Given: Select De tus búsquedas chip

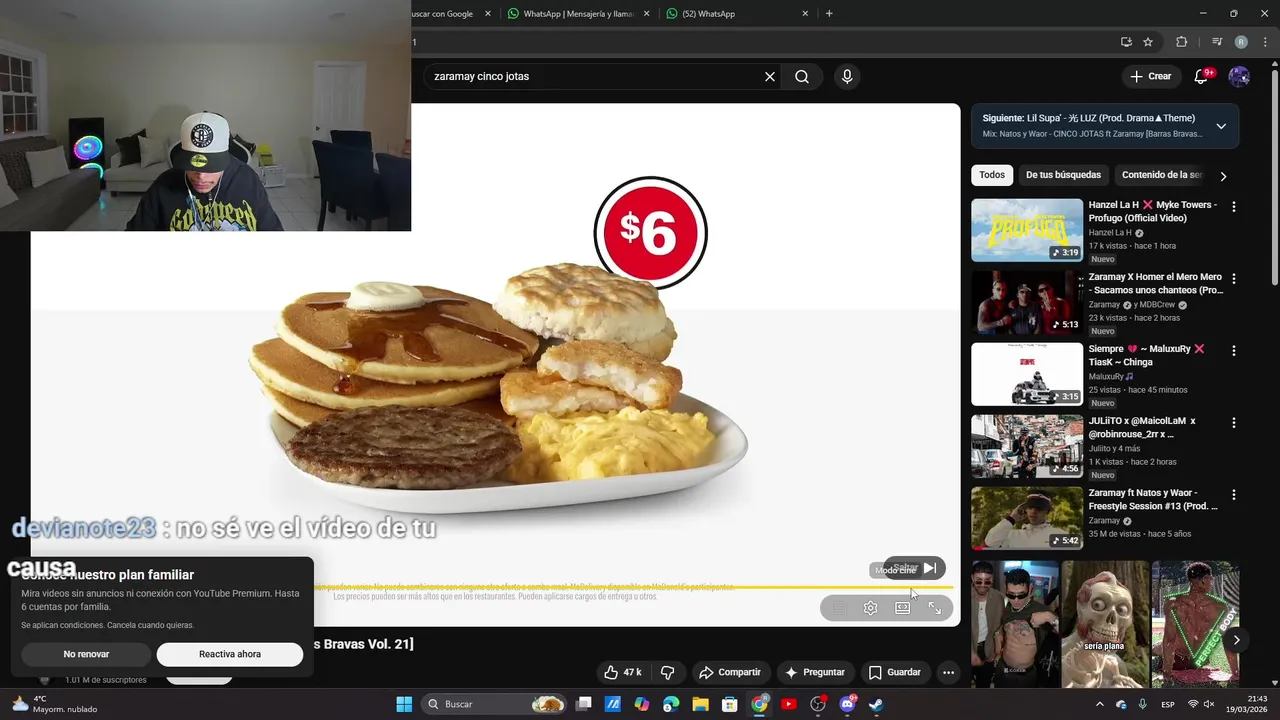Looking at the screenshot, I should click(1063, 175).
